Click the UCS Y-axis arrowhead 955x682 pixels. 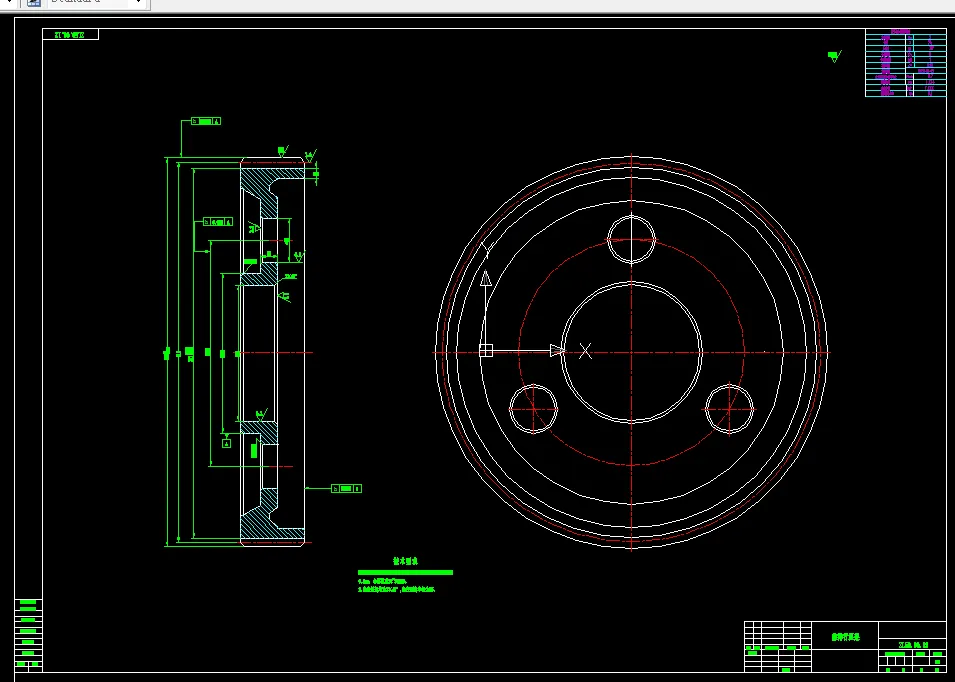(x=485, y=278)
